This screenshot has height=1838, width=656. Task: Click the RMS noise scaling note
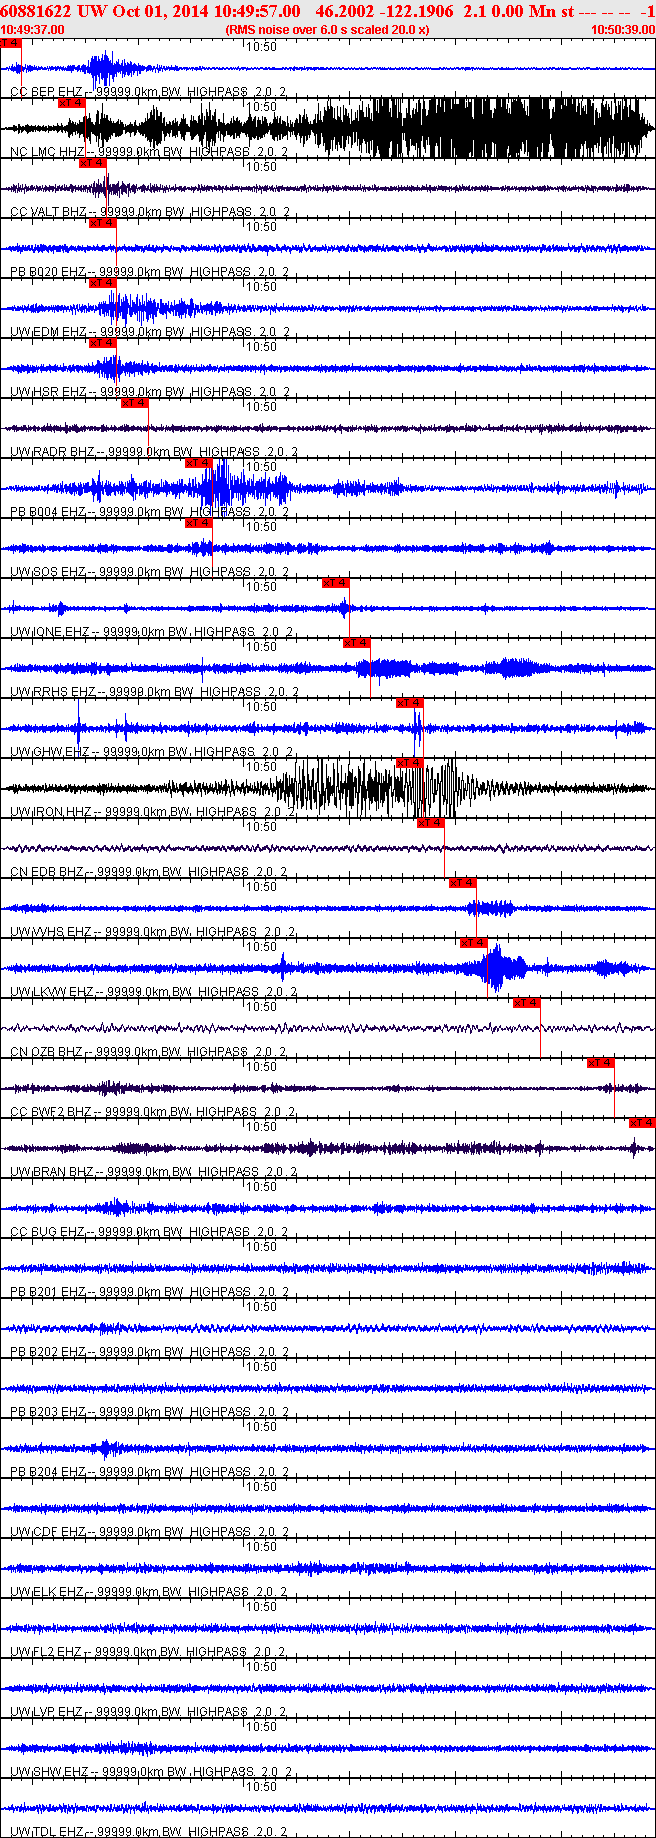click(x=328, y=30)
